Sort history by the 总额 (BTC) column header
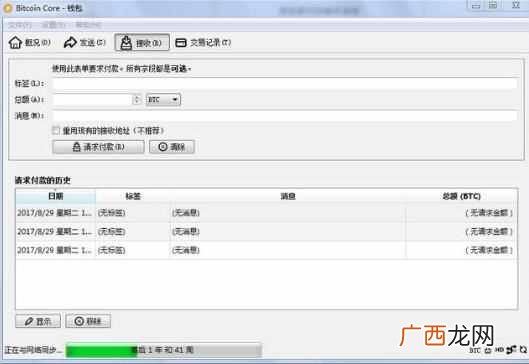 (462, 196)
